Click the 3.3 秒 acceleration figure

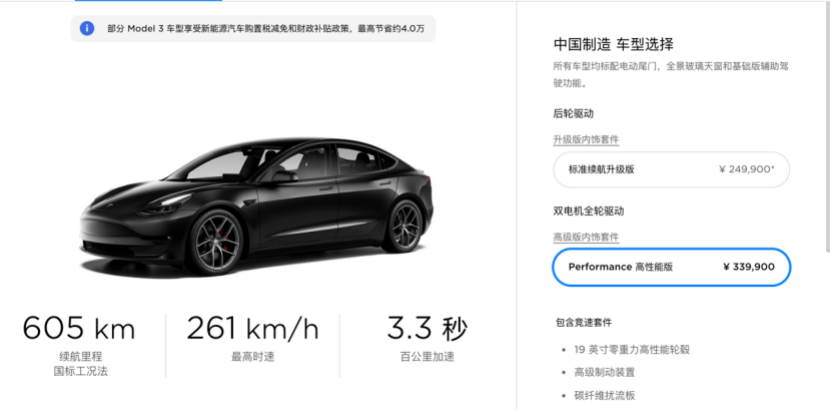(427, 329)
